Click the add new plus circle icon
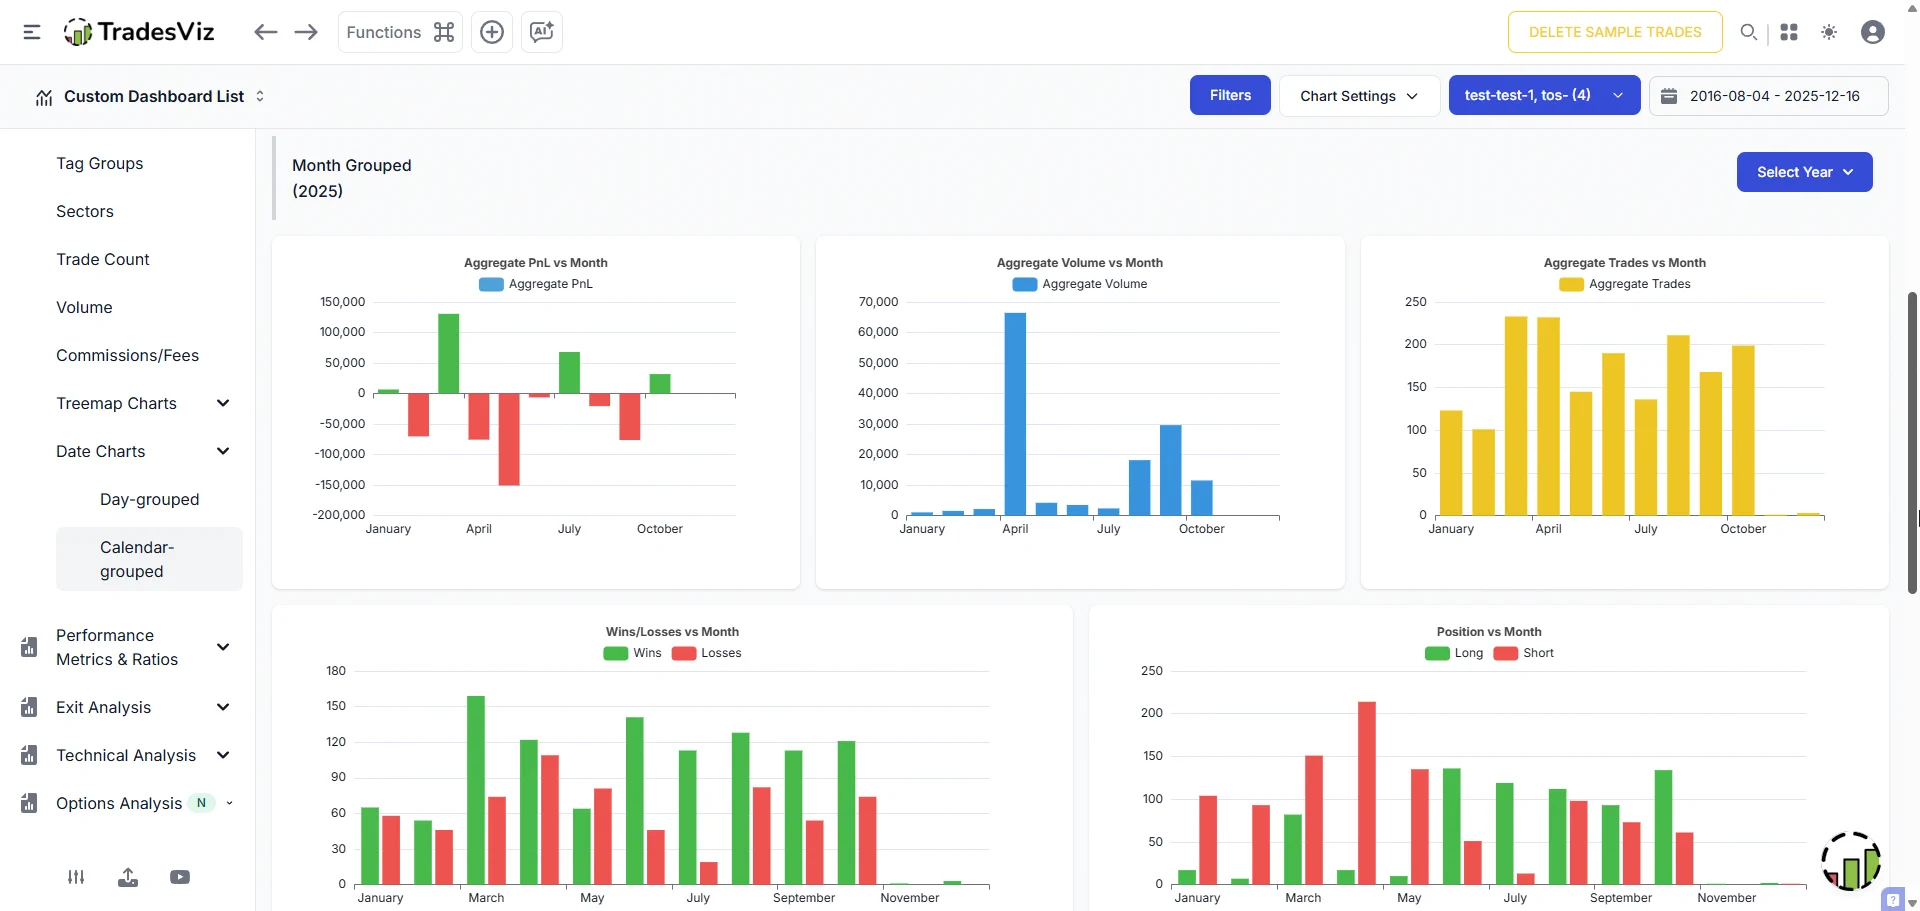Viewport: 1920px width, 911px height. (x=492, y=32)
